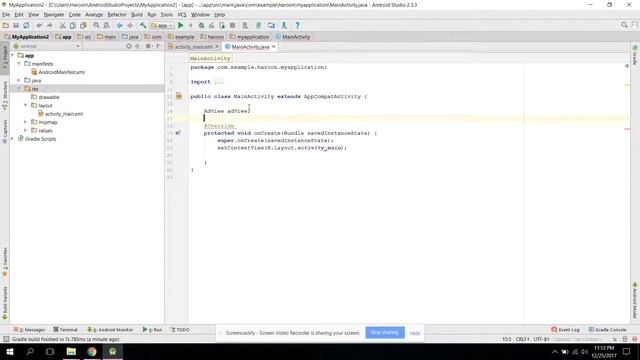
Task: Click the Copy toolbar icon
Action: point(73,25)
